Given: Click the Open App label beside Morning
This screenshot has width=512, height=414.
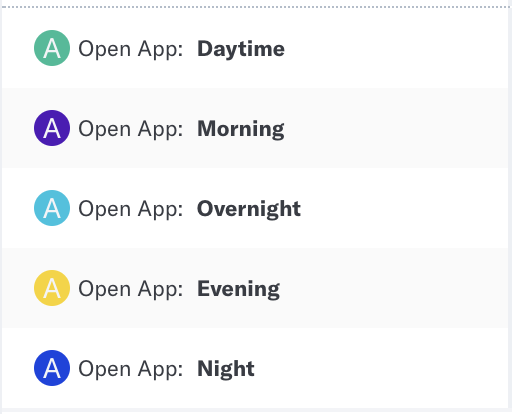Looking at the screenshot, I should point(131,130).
